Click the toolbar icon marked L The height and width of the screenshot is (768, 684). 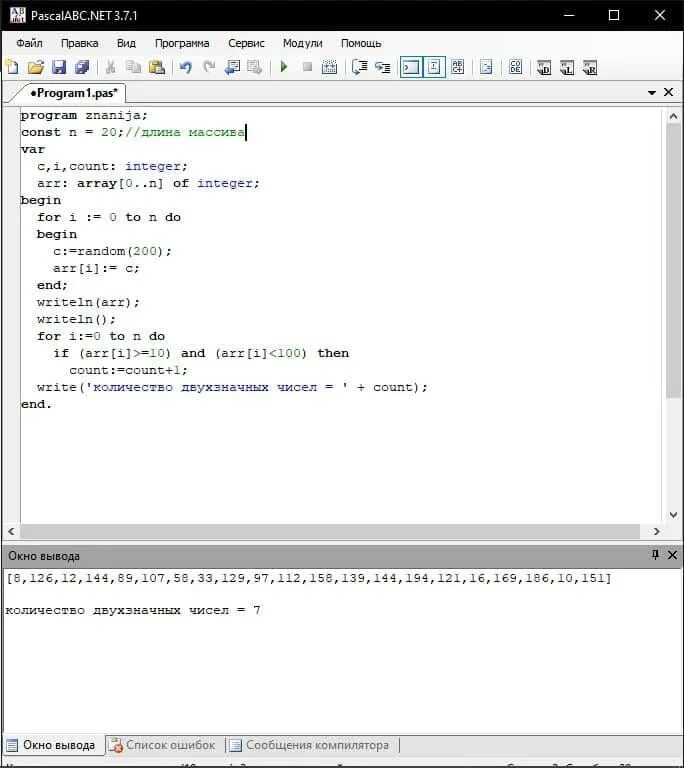point(567,67)
